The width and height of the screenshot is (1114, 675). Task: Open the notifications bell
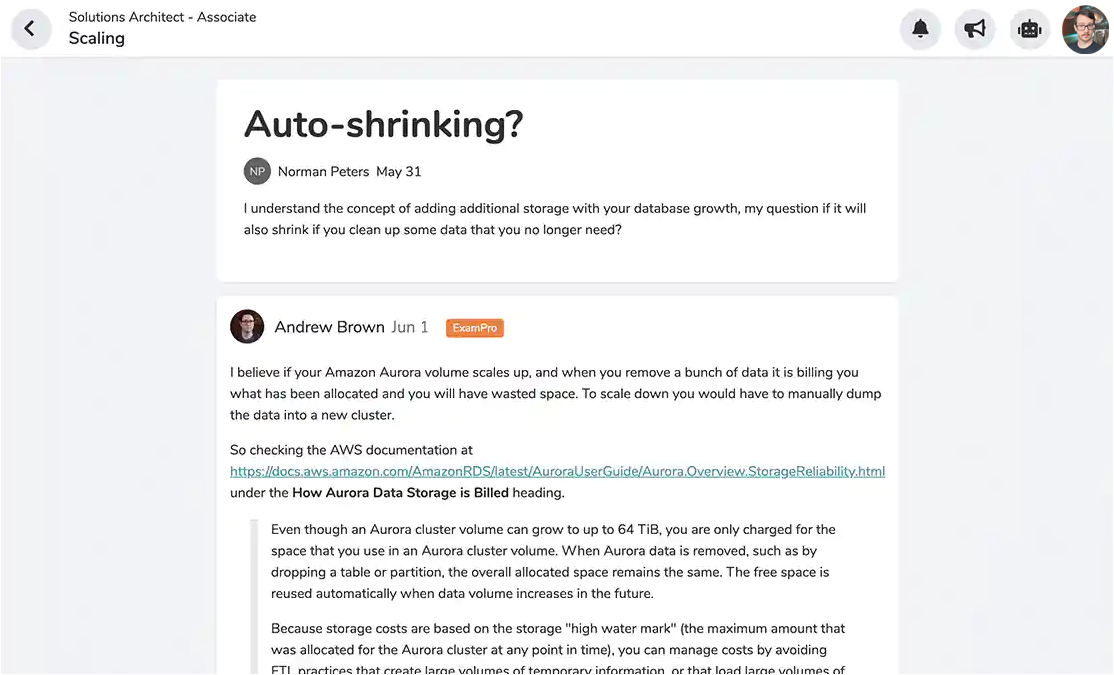[920, 29]
